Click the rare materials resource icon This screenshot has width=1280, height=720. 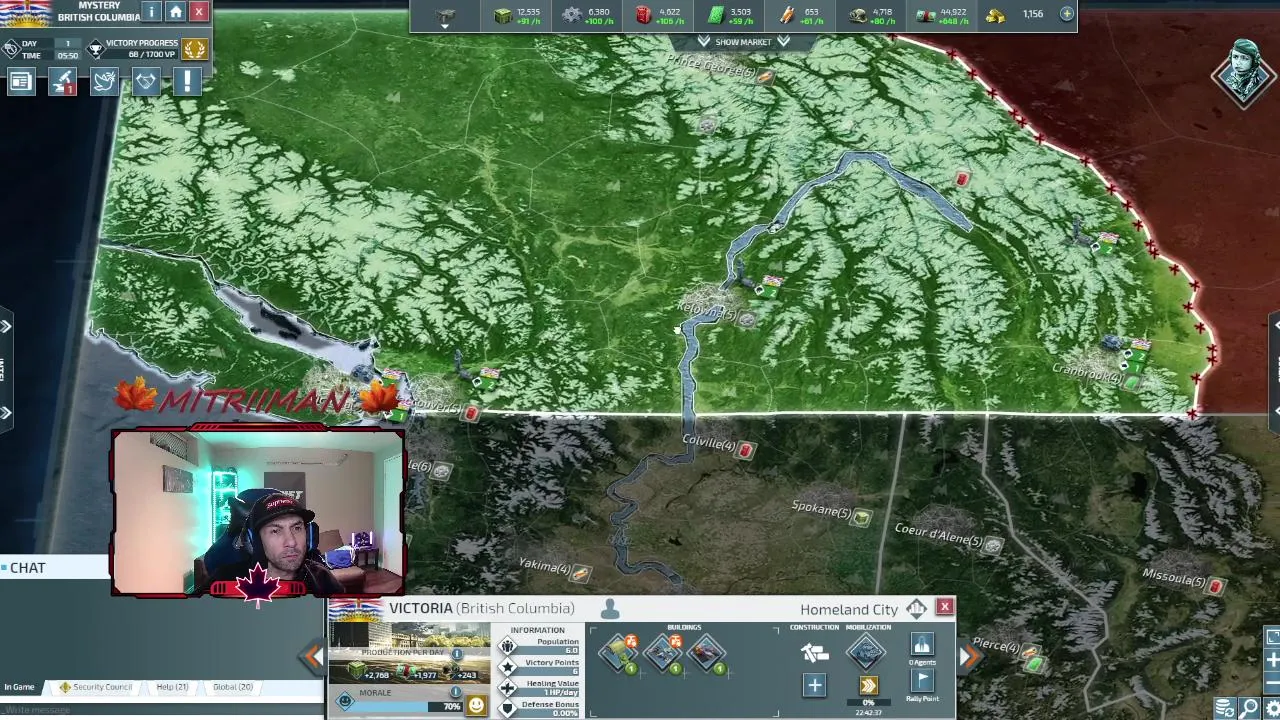[x=787, y=15]
